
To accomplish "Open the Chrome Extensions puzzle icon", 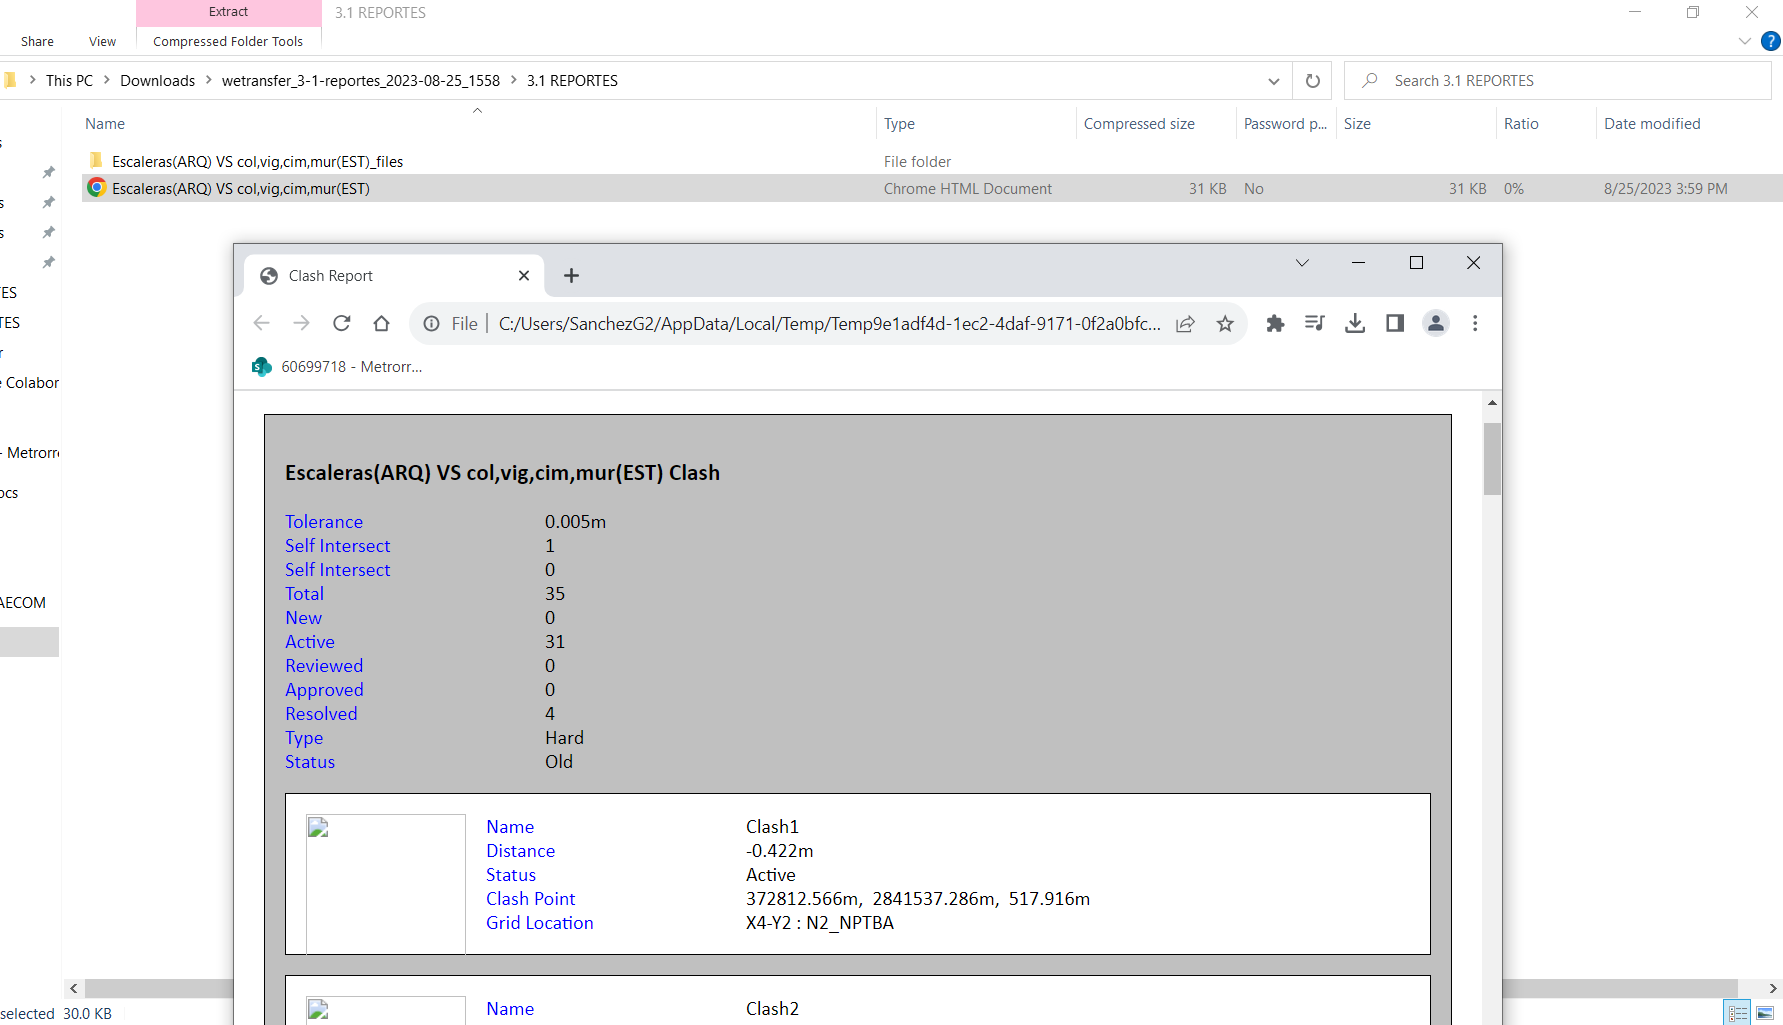I will (x=1275, y=323).
